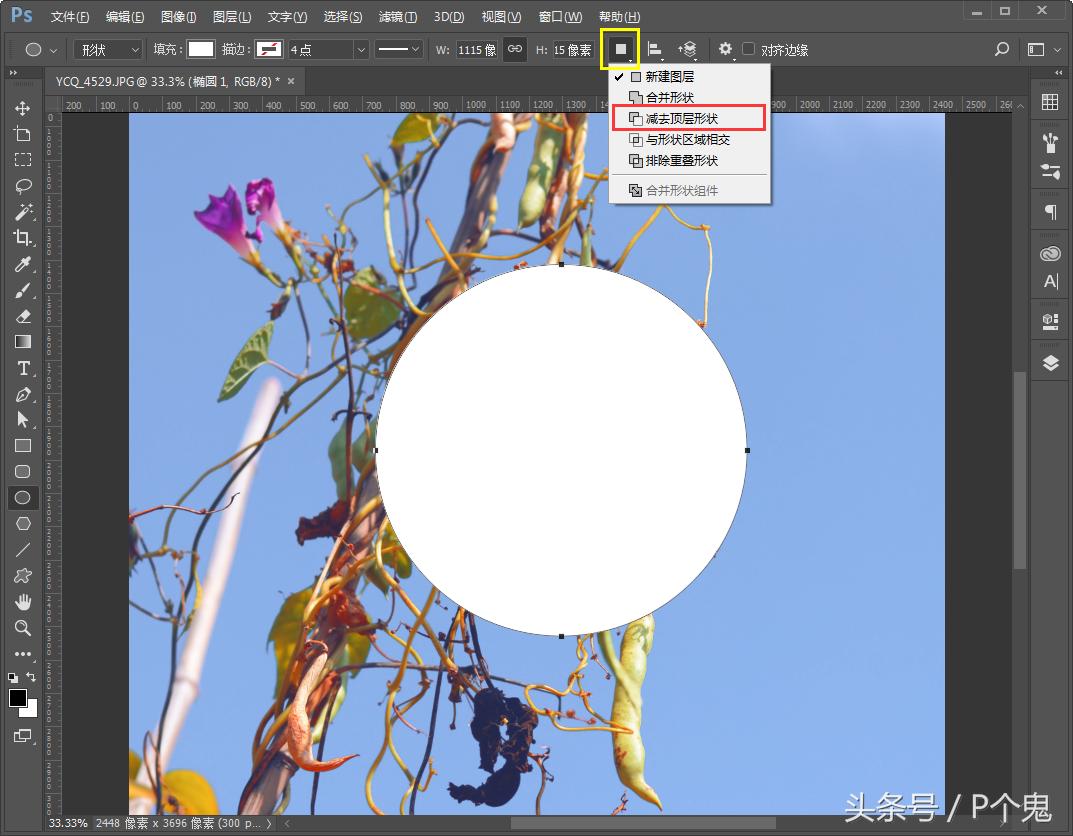
Task: Click the link Width and Height icon
Action: 514,48
